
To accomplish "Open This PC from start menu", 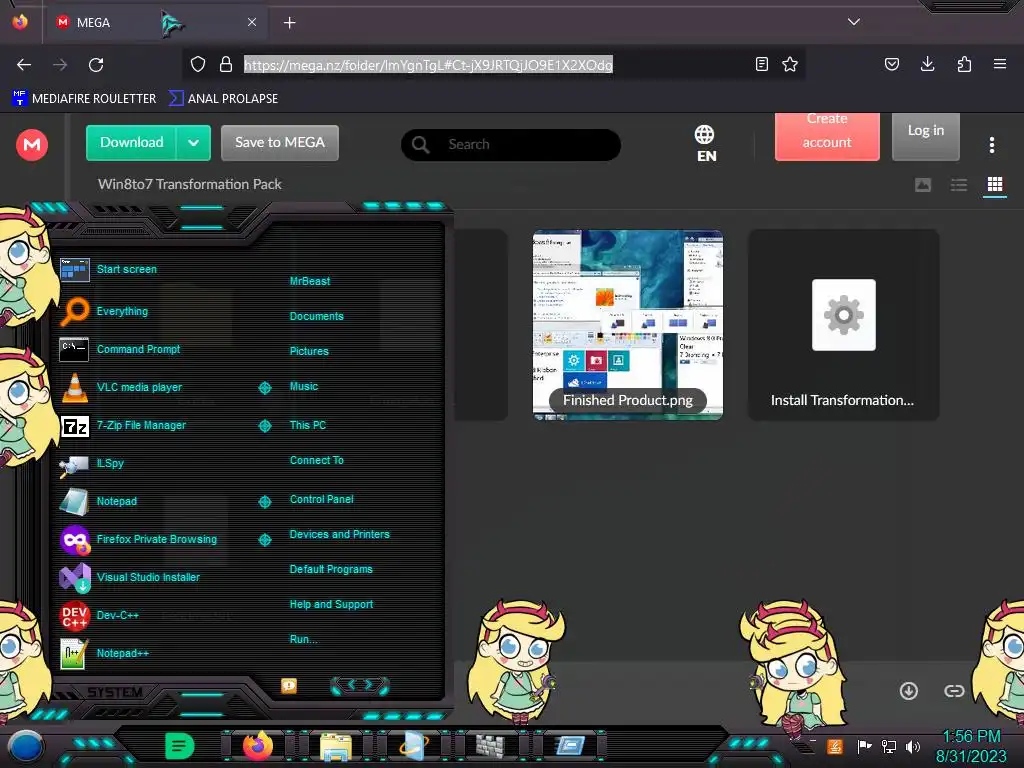I will click(x=308, y=425).
